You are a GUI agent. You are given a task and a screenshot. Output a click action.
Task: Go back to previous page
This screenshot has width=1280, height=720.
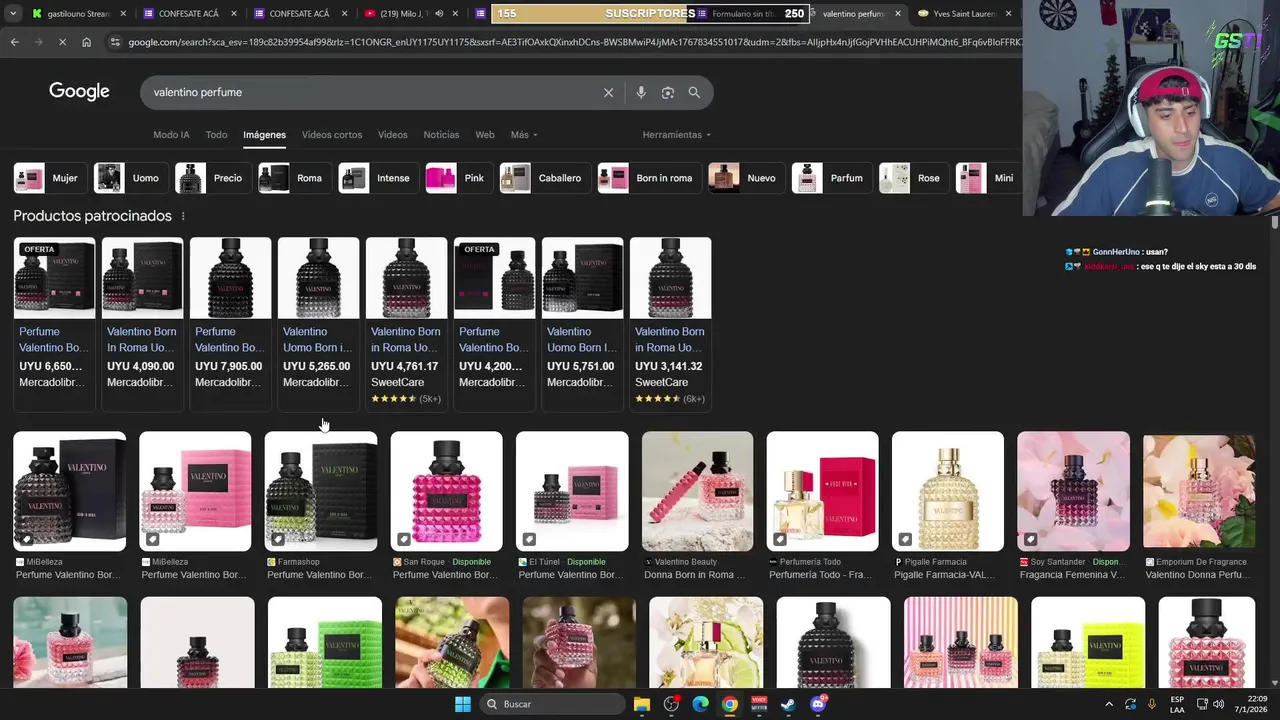point(14,42)
